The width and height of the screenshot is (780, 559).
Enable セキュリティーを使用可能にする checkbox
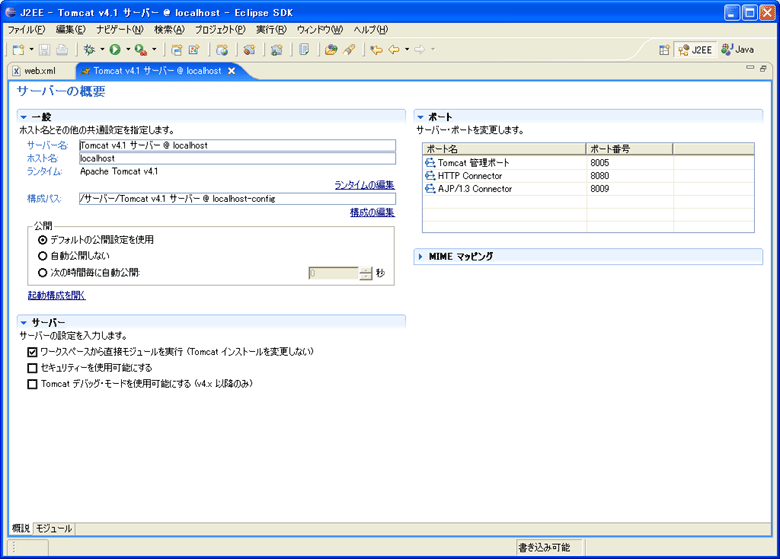coord(32,368)
